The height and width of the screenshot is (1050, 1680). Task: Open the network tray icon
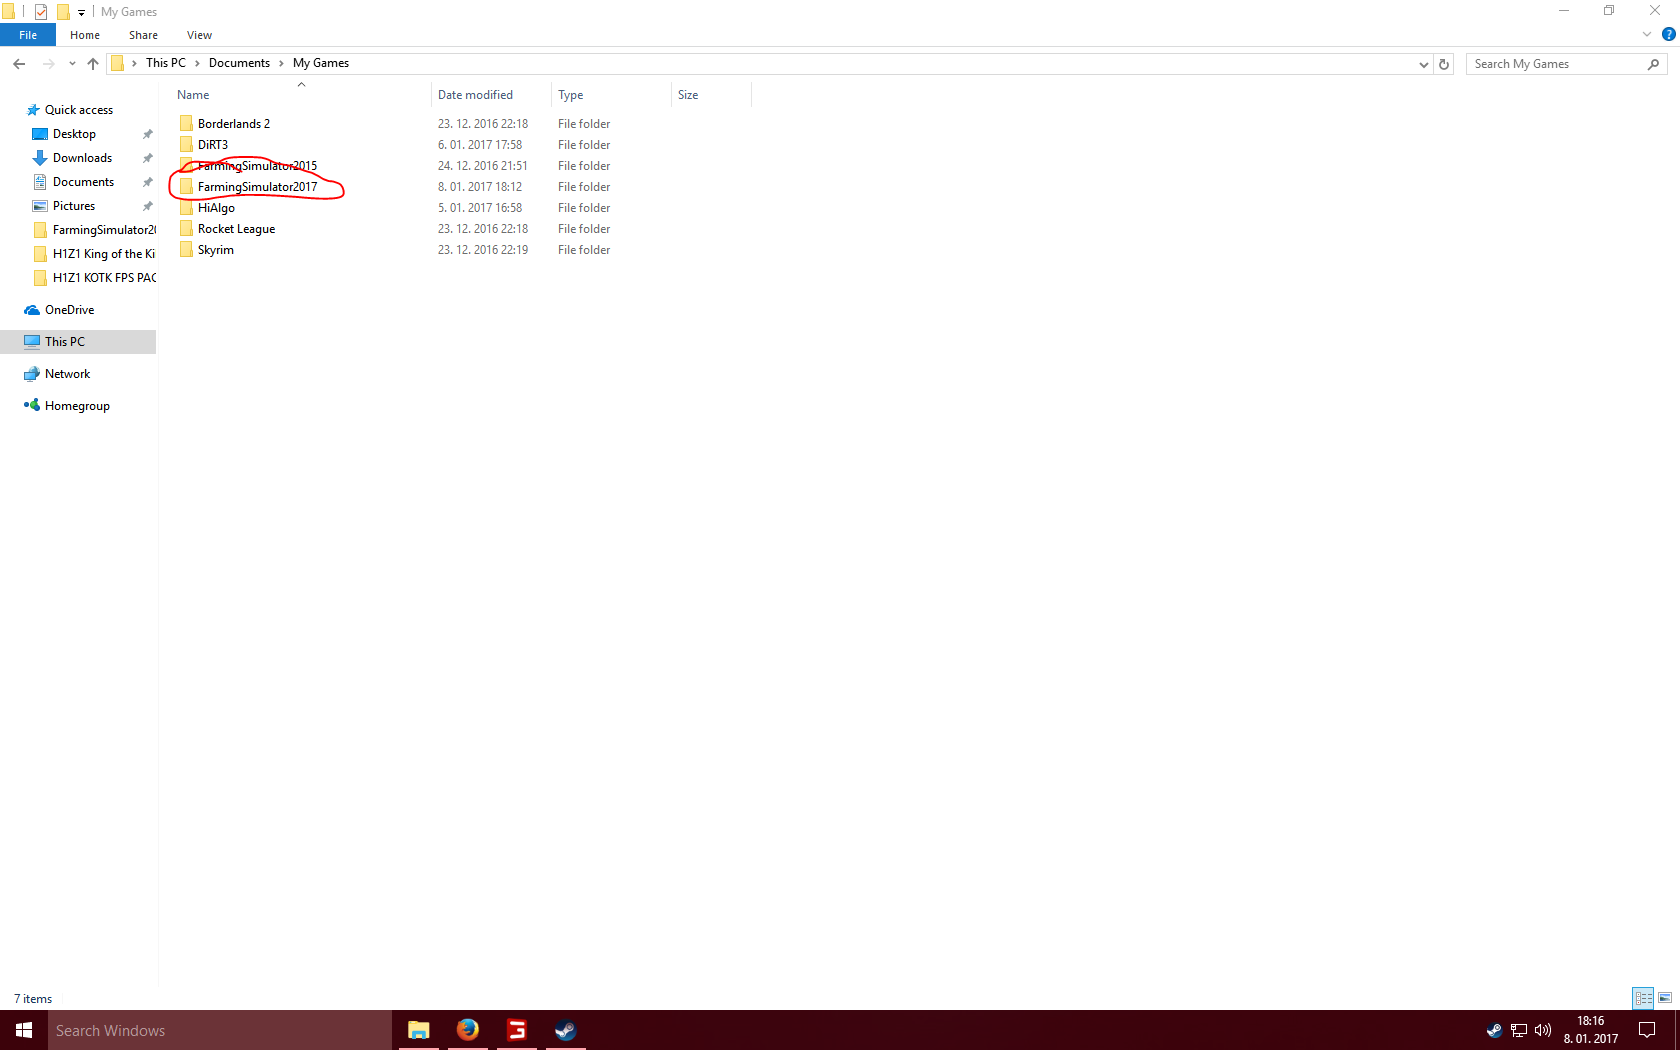click(x=1519, y=1030)
